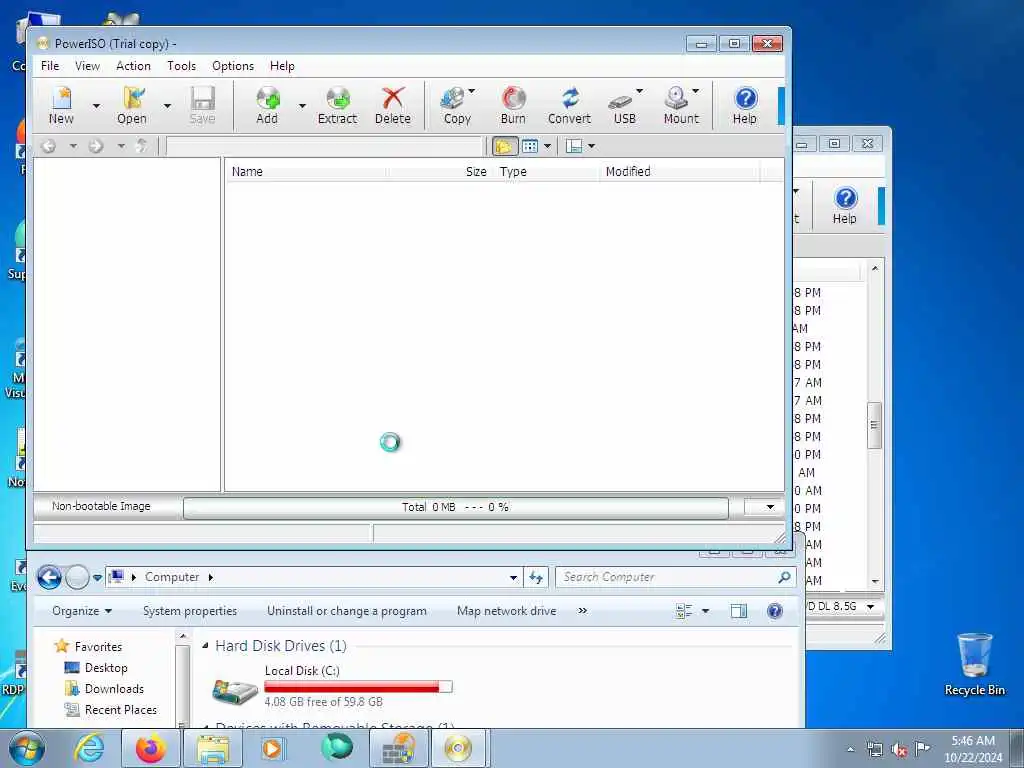Click the red Delete icon
Image resolution: width=1024 pixels, height=768 pixels.
tap(392, 105)
